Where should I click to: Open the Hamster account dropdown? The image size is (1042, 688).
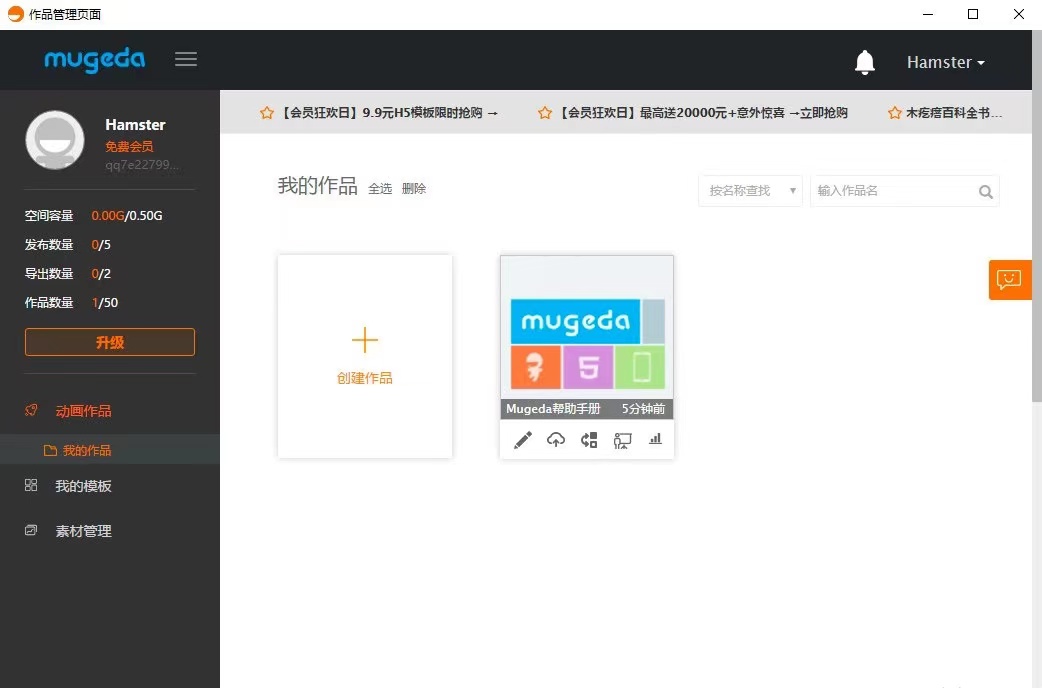945,62
